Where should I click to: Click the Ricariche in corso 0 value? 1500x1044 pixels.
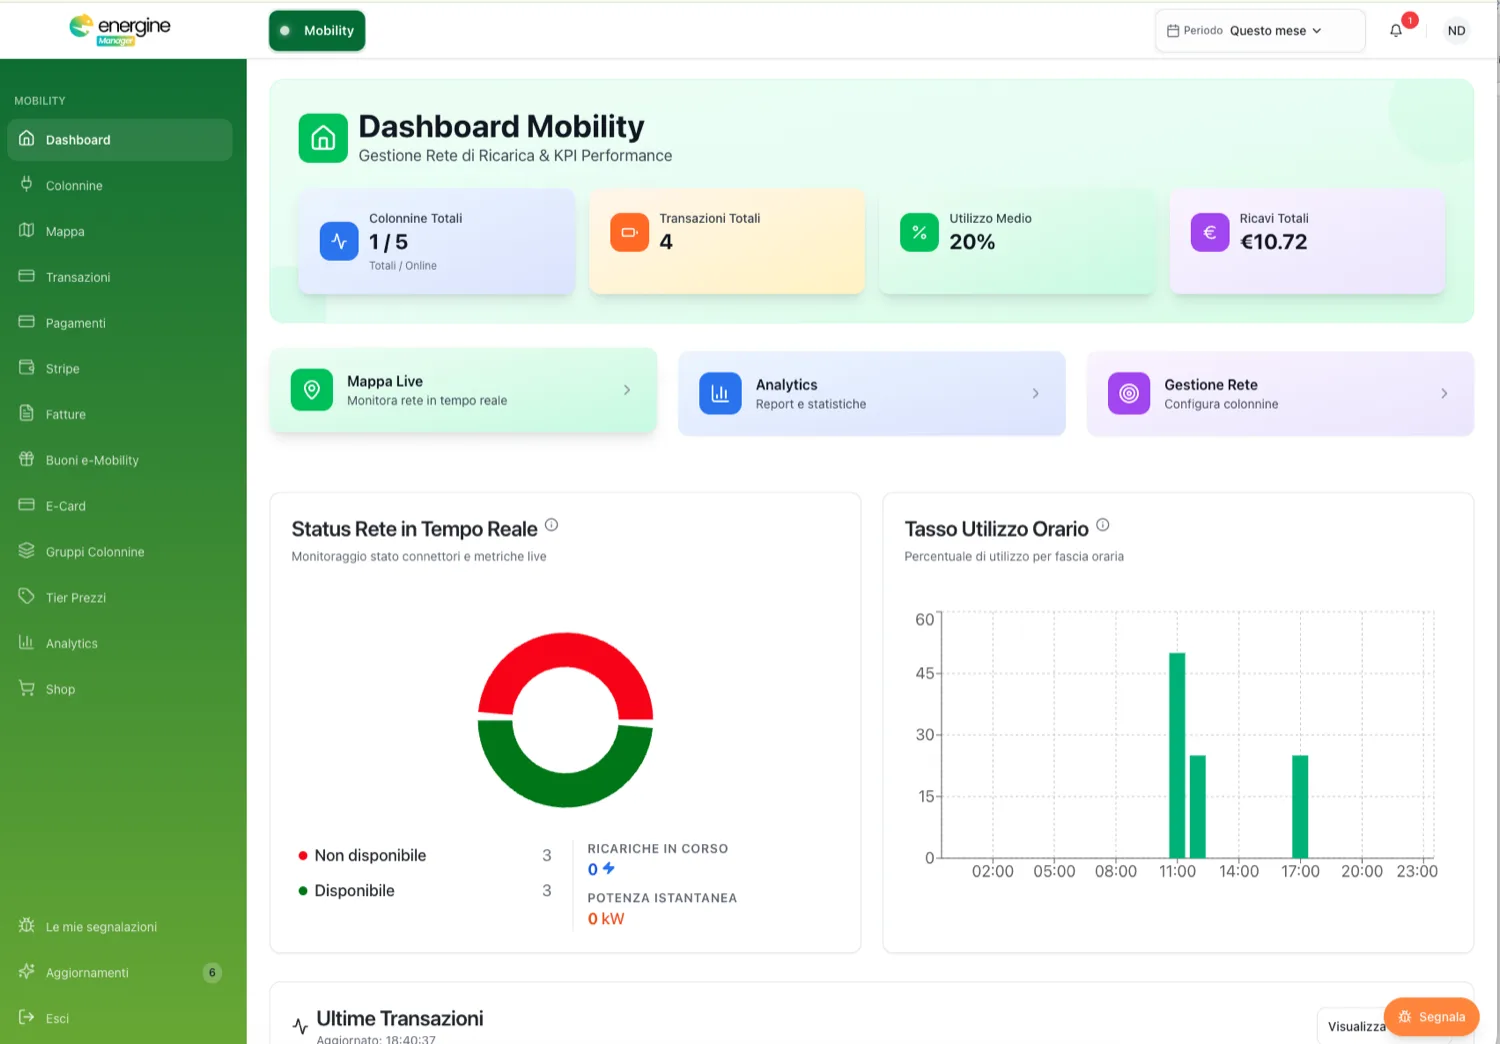click(593, 870)
